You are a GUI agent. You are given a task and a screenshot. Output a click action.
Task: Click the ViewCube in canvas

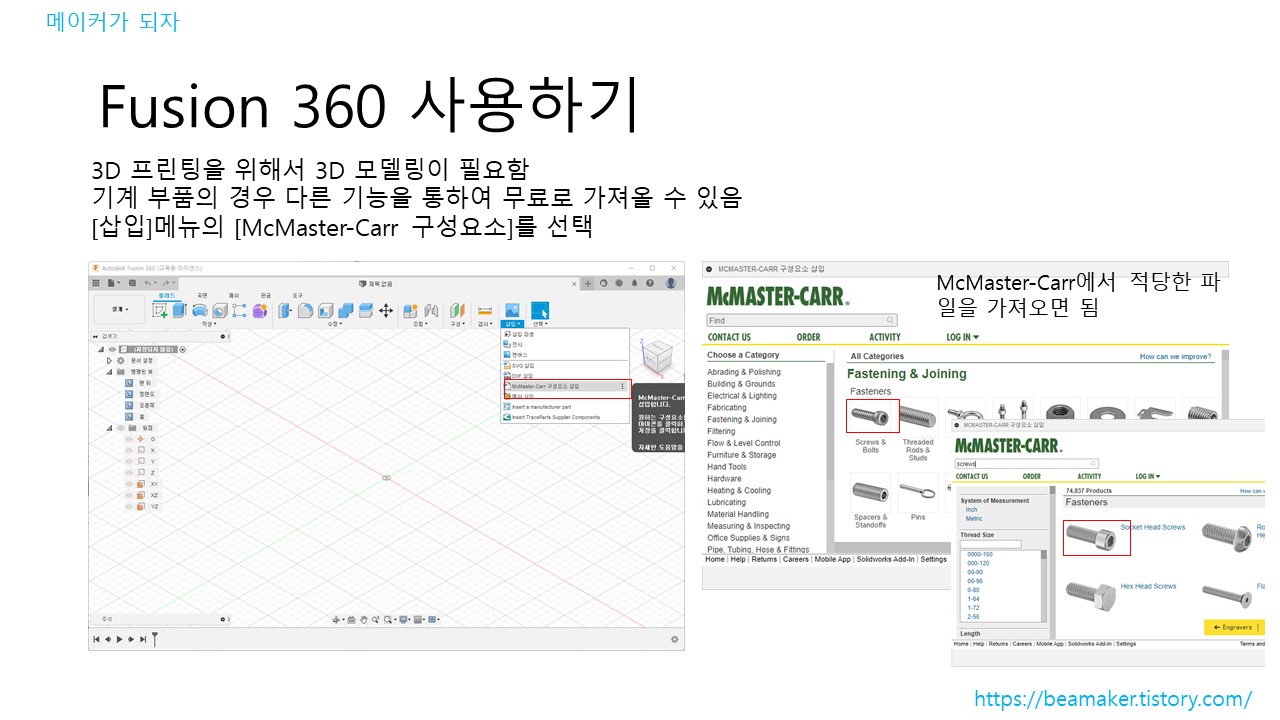point(656,357)
